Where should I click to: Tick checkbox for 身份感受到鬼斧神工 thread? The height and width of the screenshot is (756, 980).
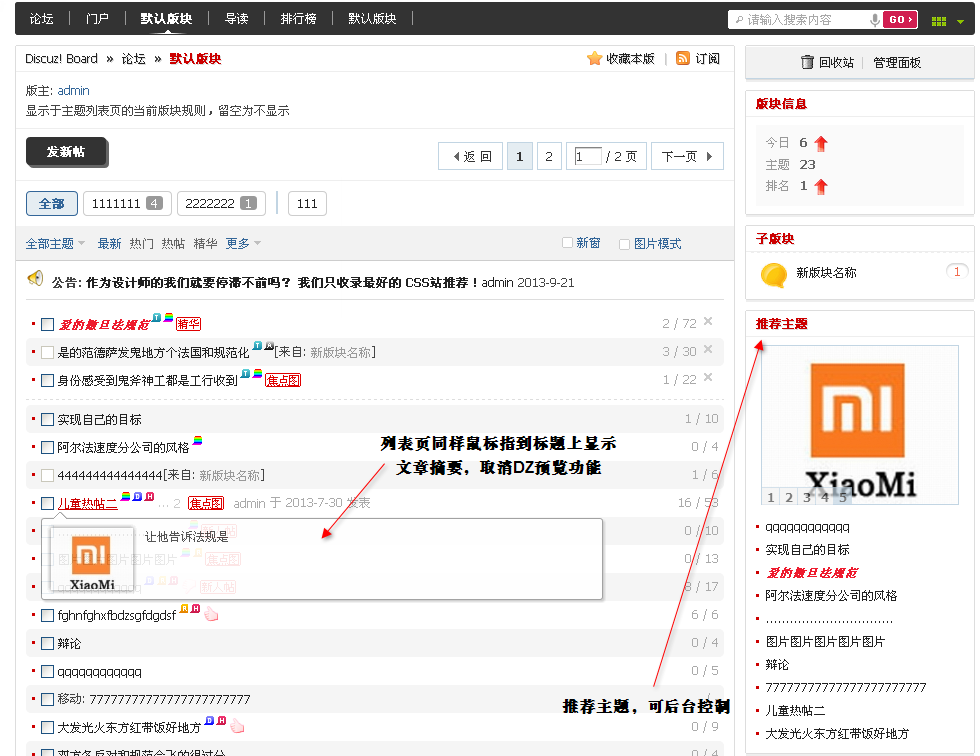pyautogui.click(x=47, y=380)
